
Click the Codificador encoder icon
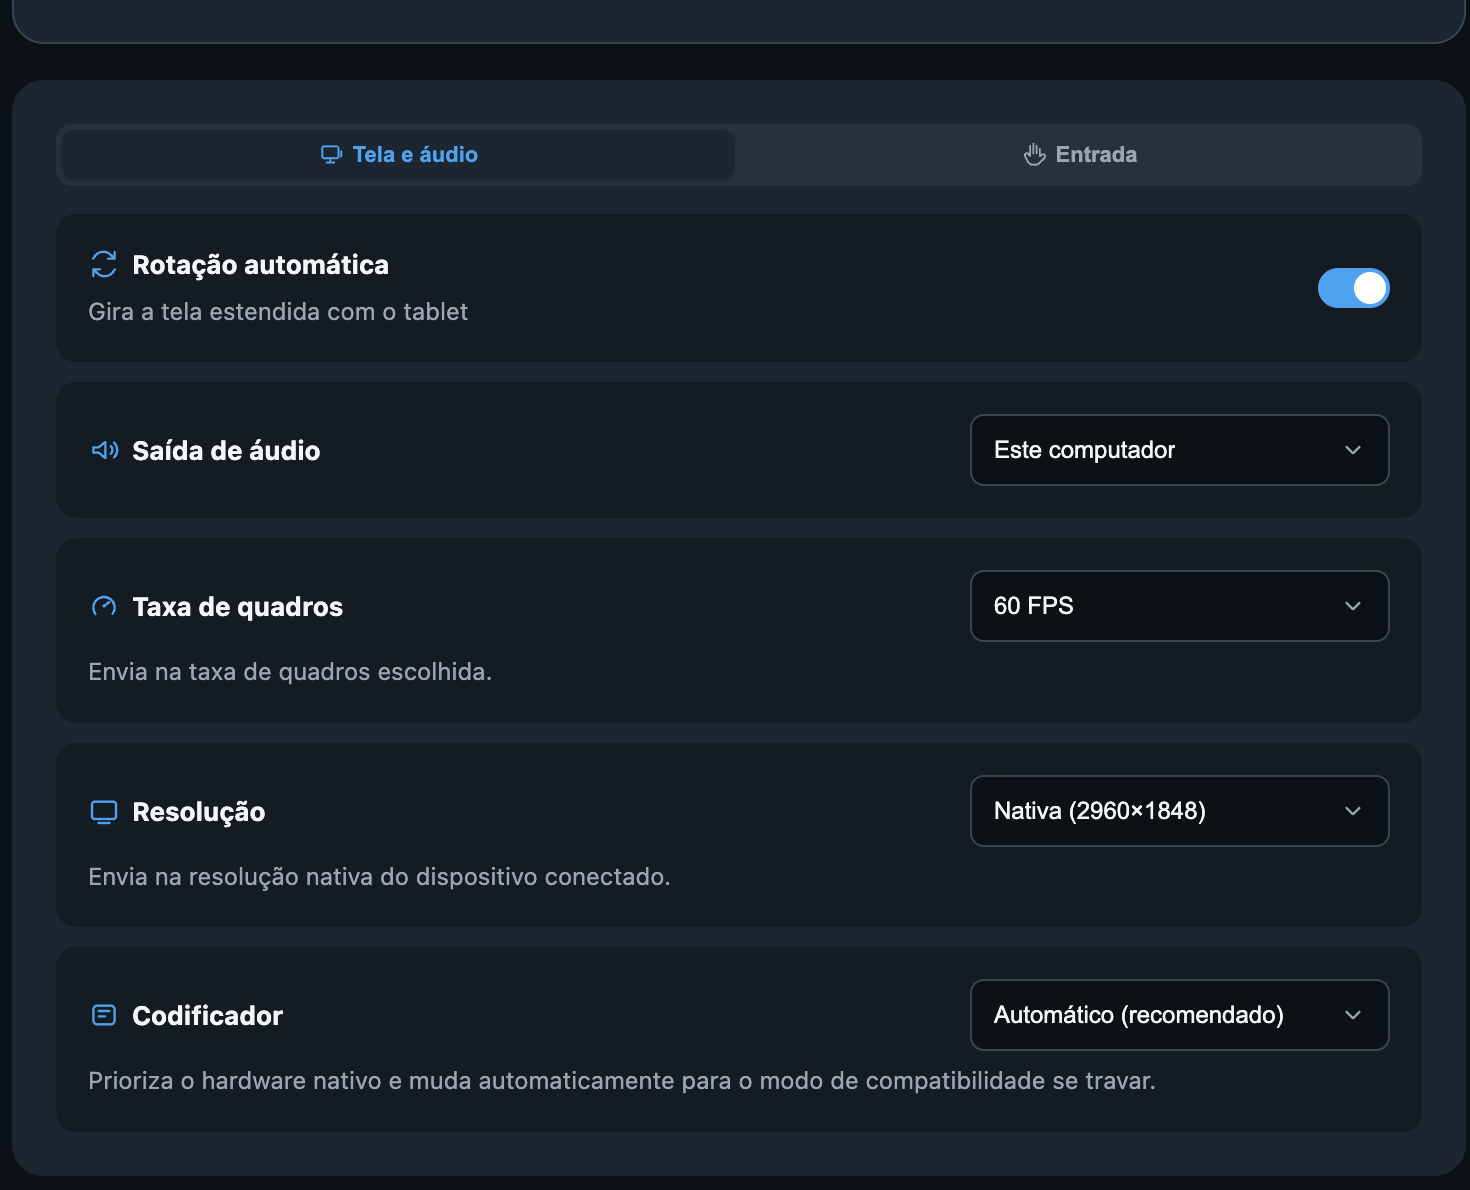tap(104, 1015)
